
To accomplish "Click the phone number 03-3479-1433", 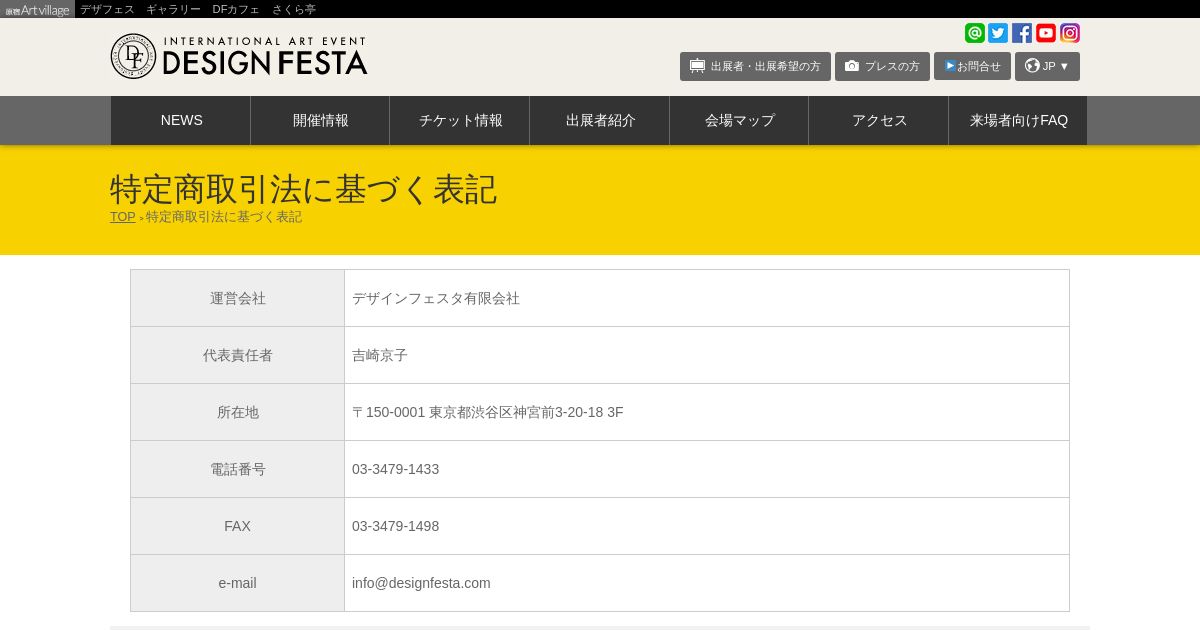I will click(x=395, y=469).
